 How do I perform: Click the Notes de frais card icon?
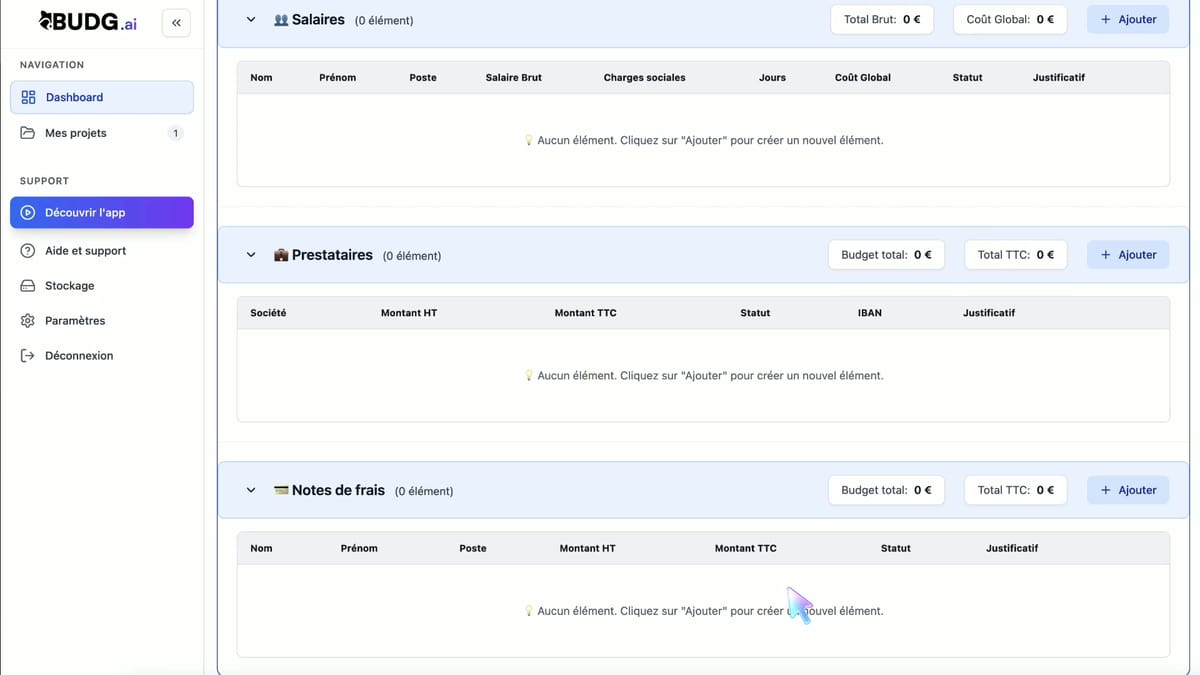(x=281, y=490)
